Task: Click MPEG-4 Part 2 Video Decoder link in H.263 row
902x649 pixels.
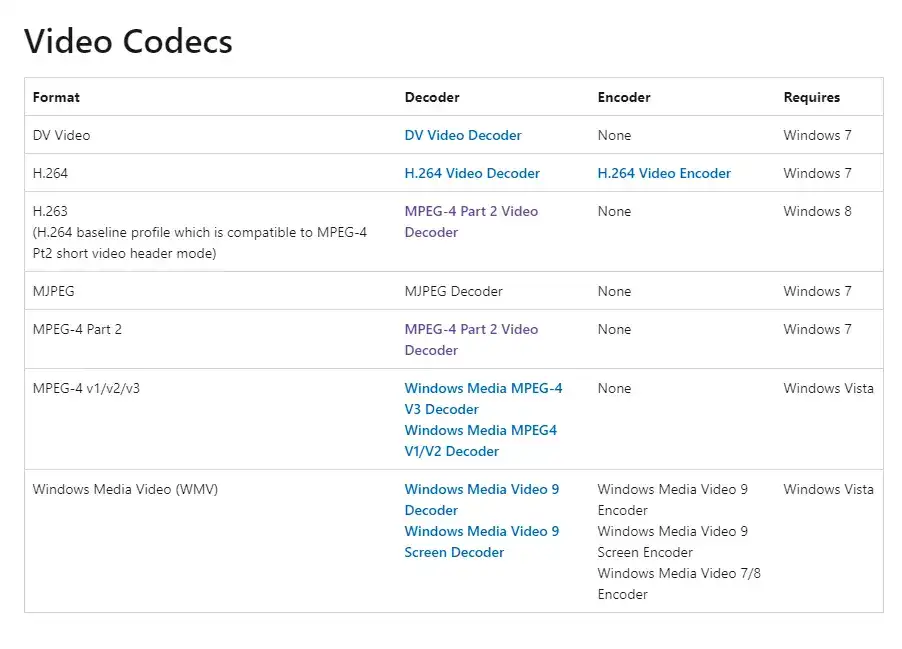Action: [x=471, y=222]
